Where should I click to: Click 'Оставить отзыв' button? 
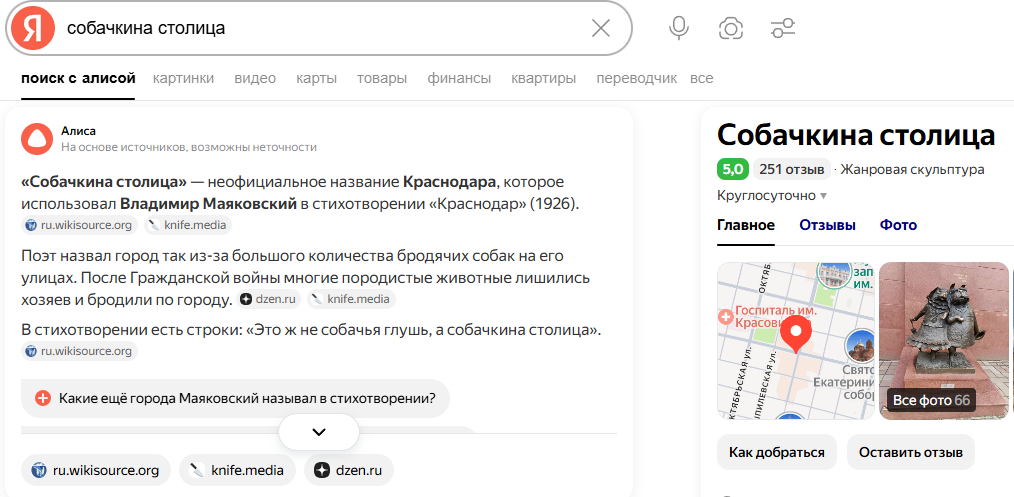point(911,452)
